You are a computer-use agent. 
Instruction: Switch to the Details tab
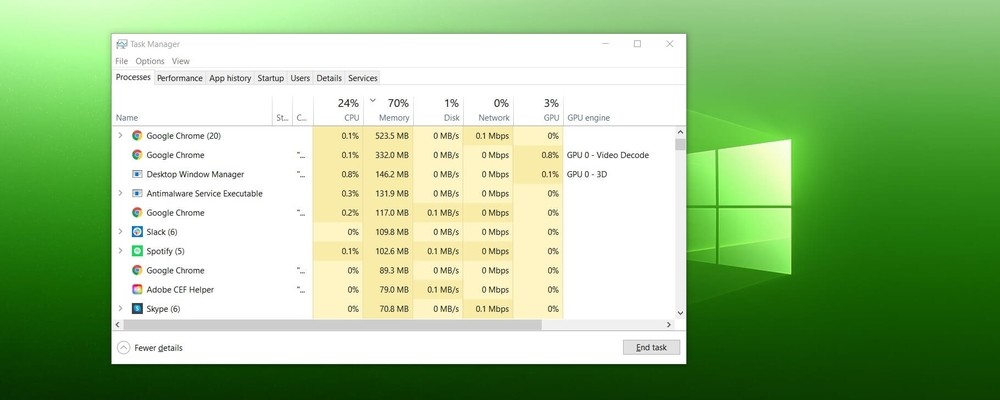(x=329, y=78)
